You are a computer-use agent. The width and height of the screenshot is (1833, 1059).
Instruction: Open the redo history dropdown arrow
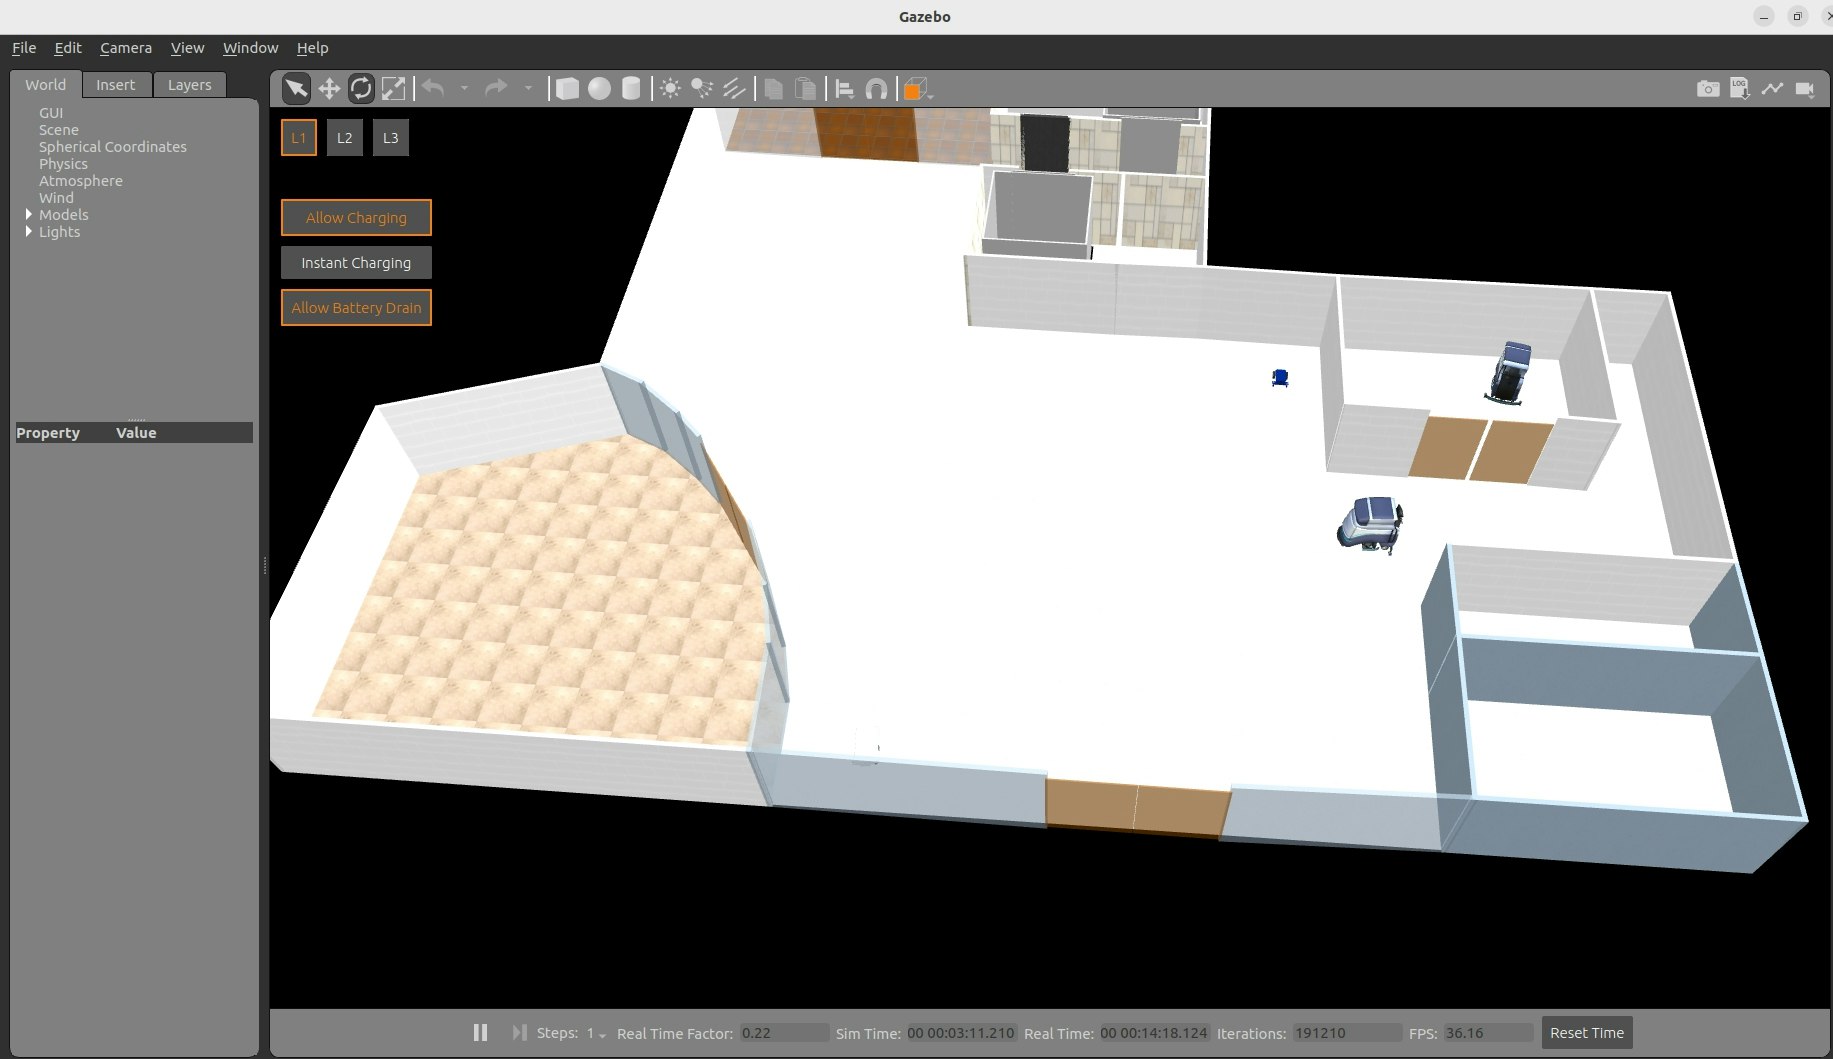(529, 88)
